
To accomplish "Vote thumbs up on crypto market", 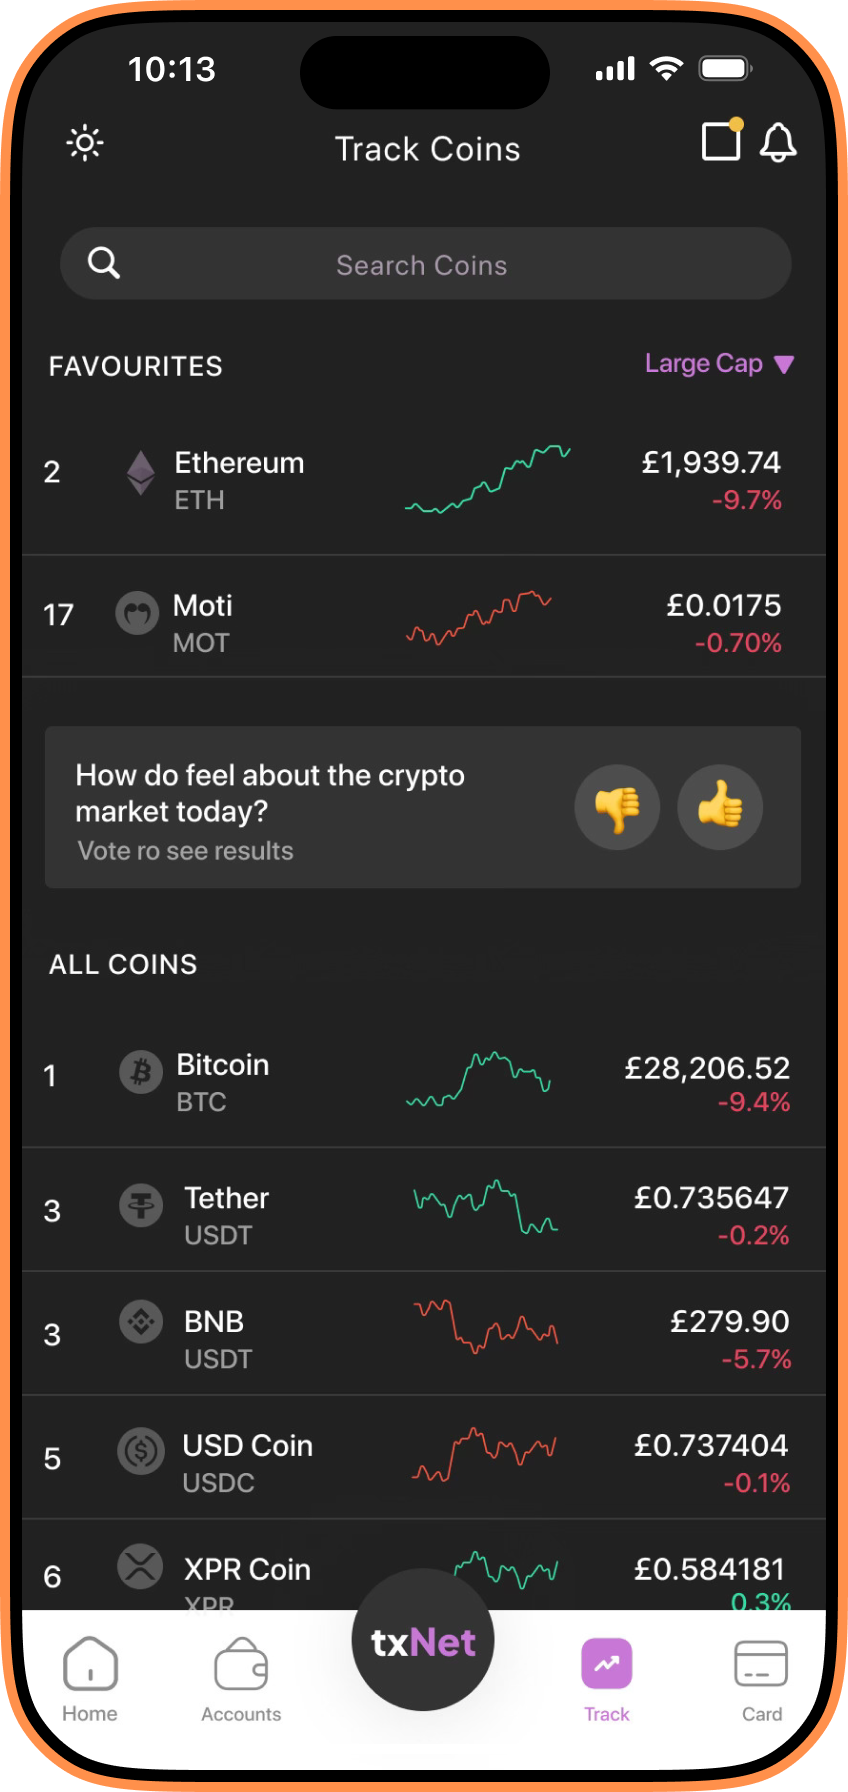I will (720, 807).
